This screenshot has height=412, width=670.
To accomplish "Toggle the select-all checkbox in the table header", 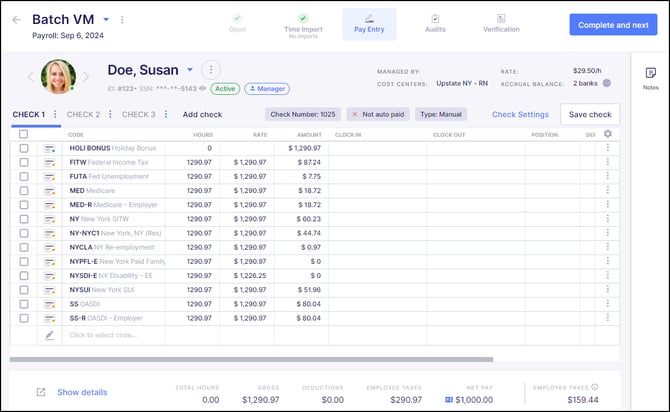I will (24, 134).
